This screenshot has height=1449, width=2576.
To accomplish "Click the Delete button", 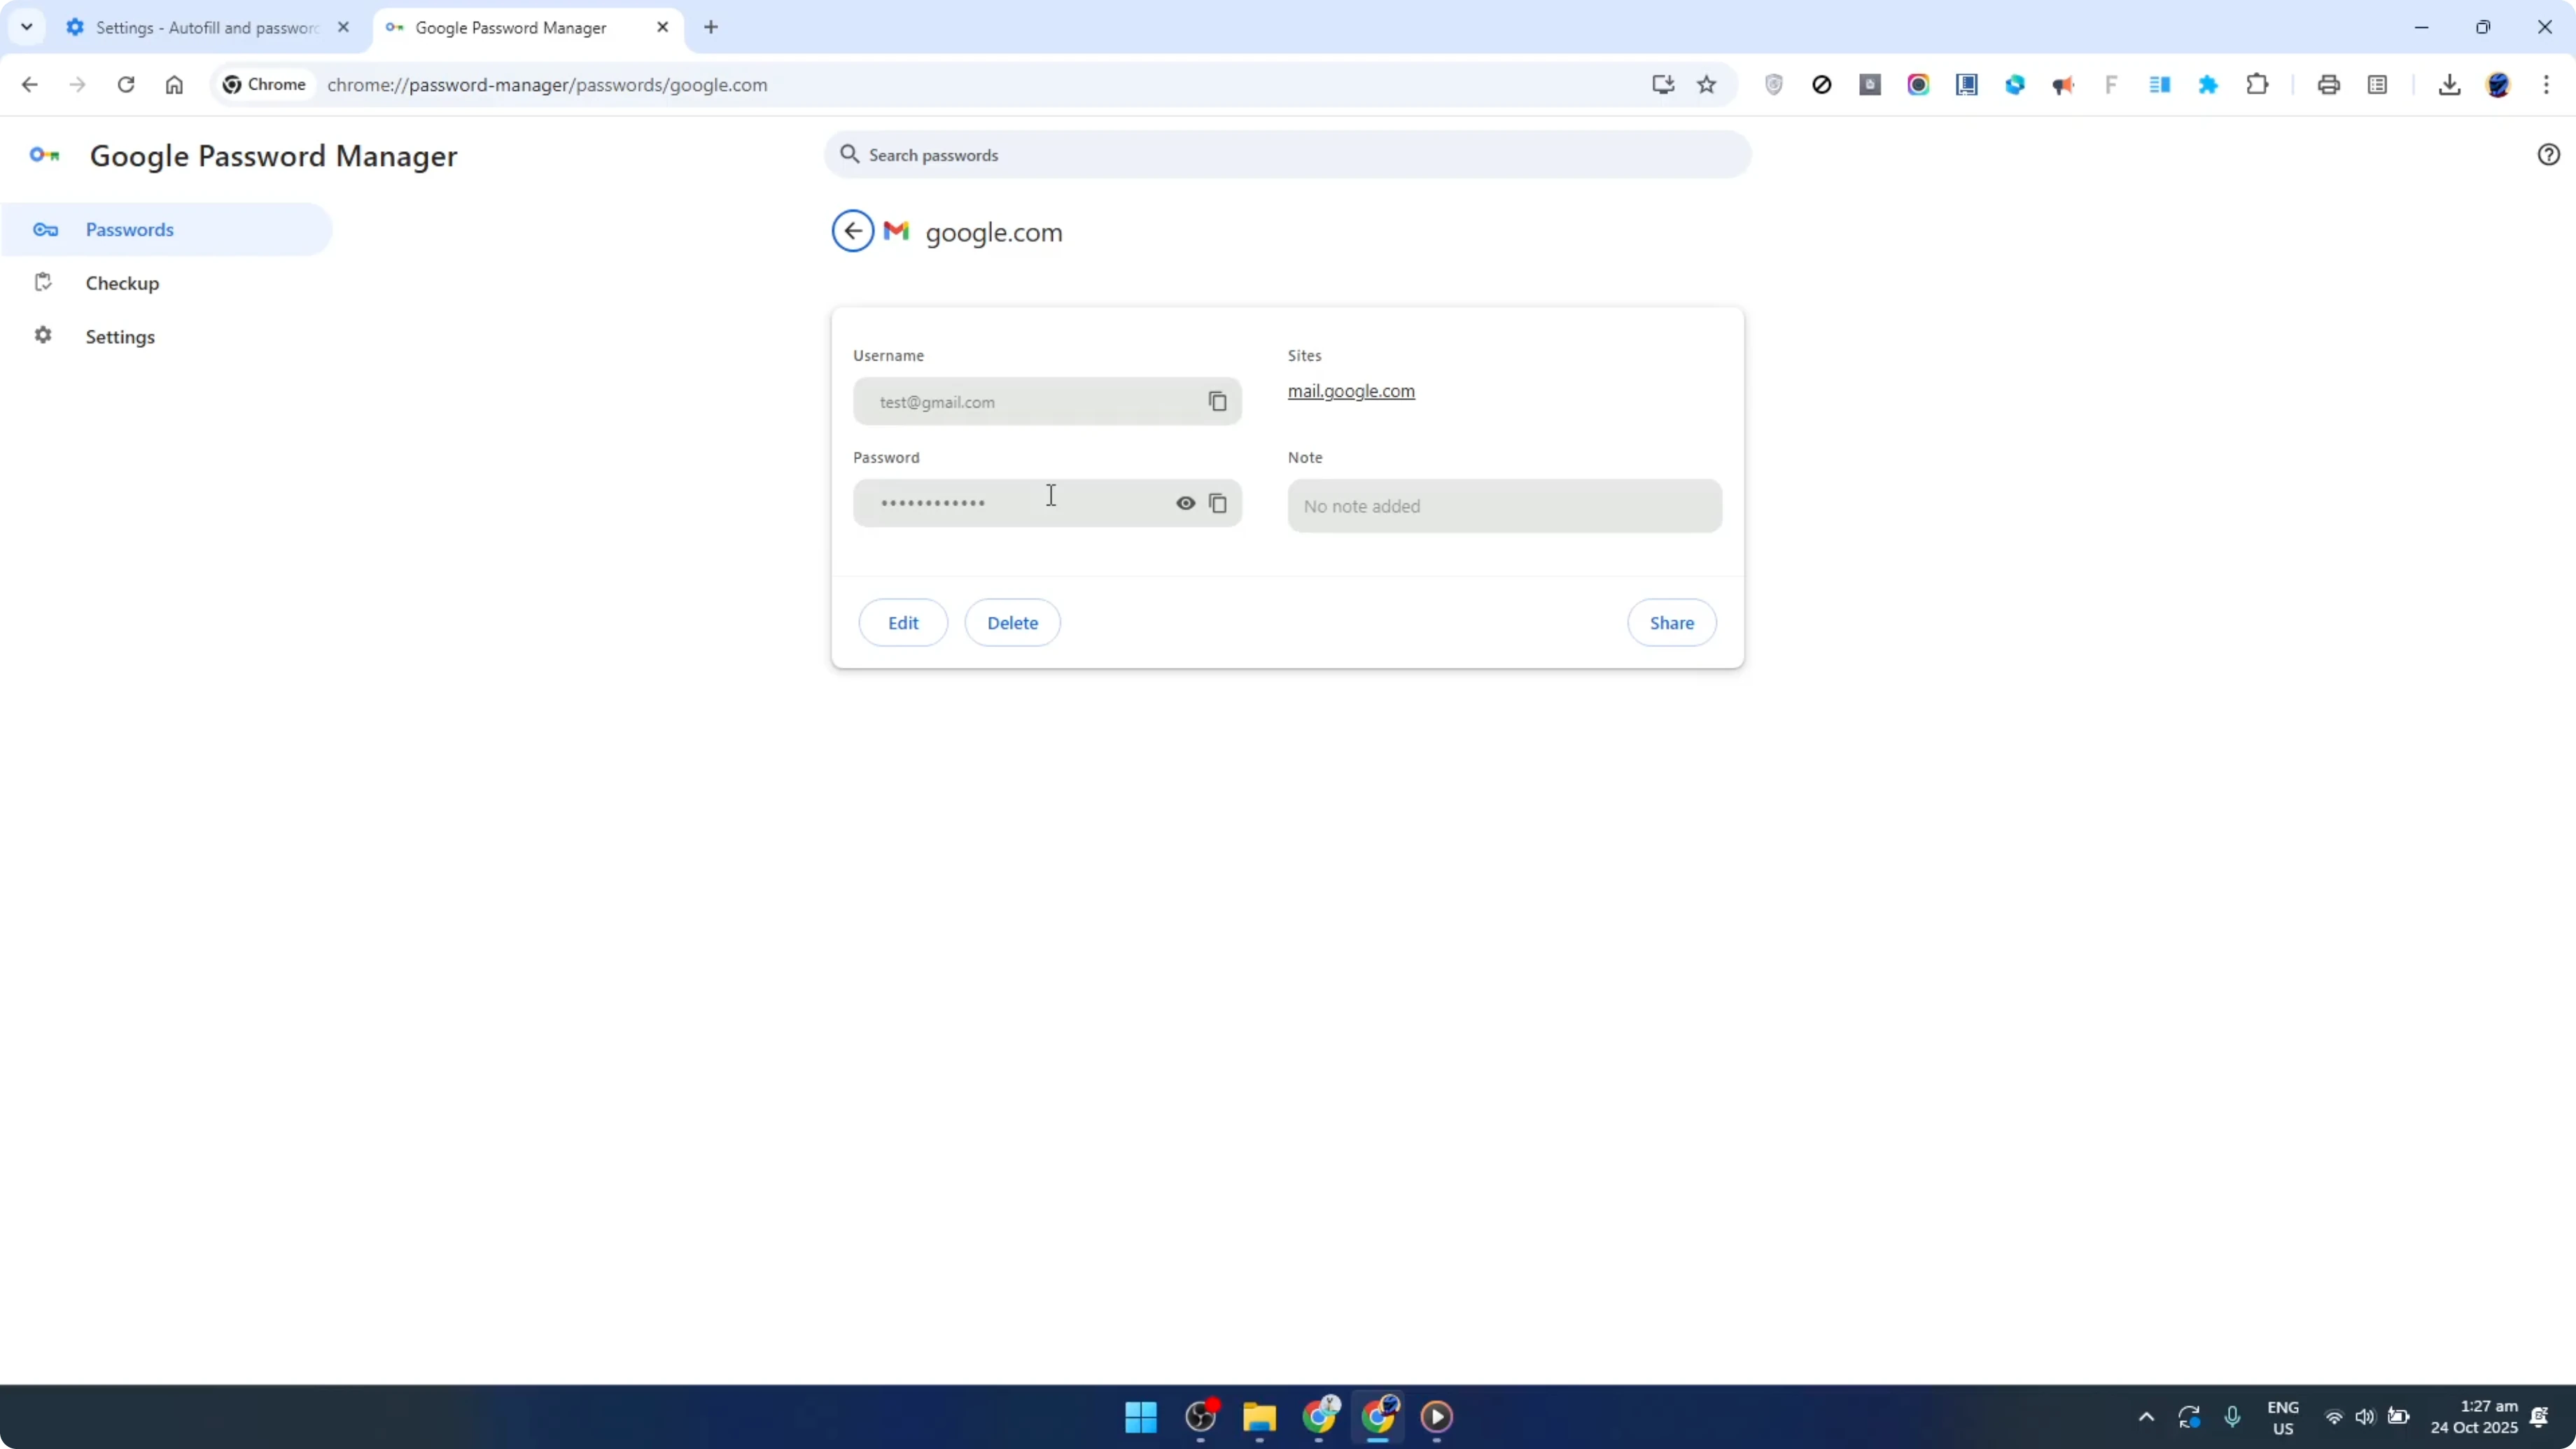I will (x=1012, y=622).
